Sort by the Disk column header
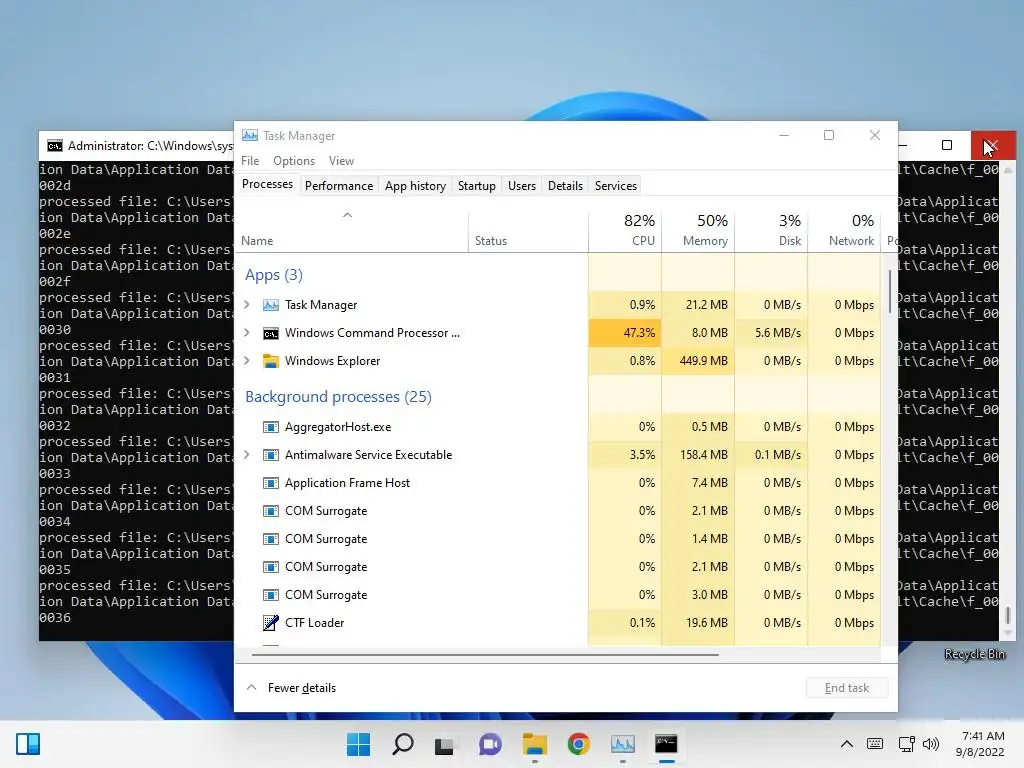The image size is (1024, 768). click(x=771, y=230)
